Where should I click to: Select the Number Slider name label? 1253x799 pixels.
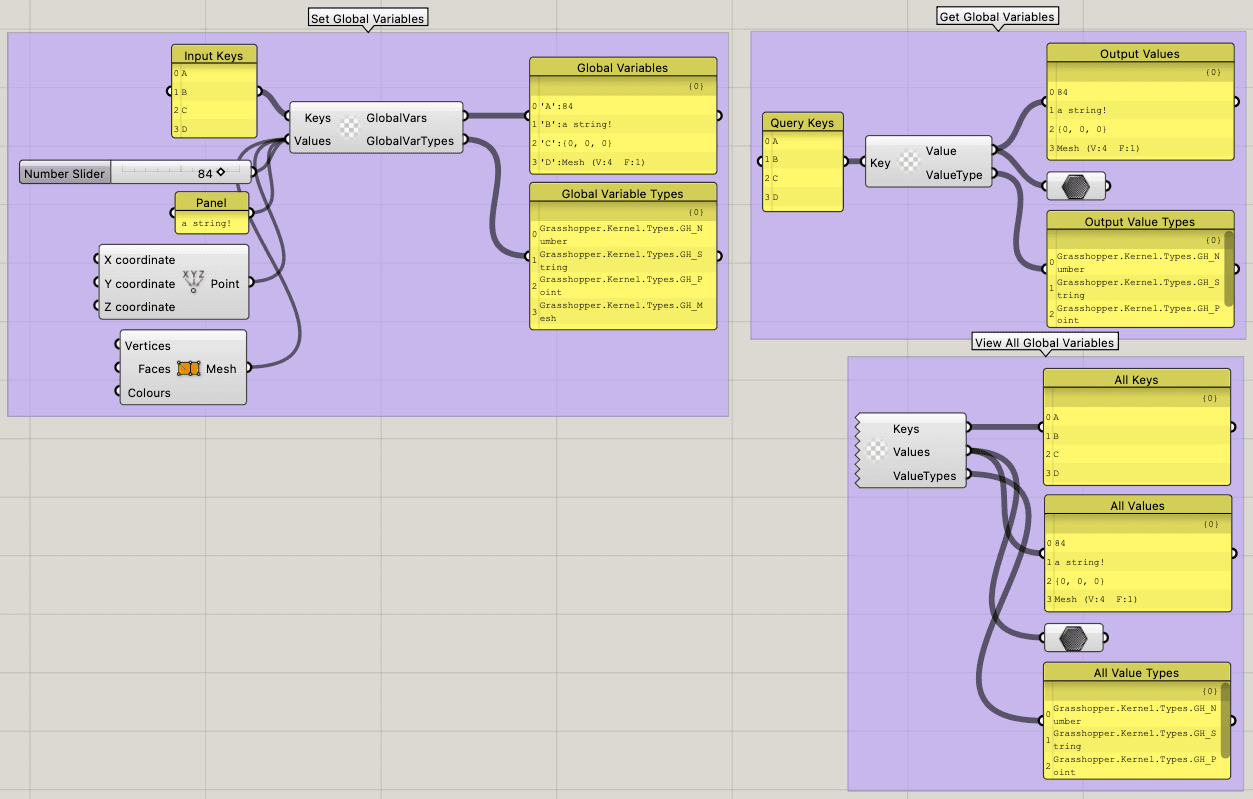tap(64, 173)
